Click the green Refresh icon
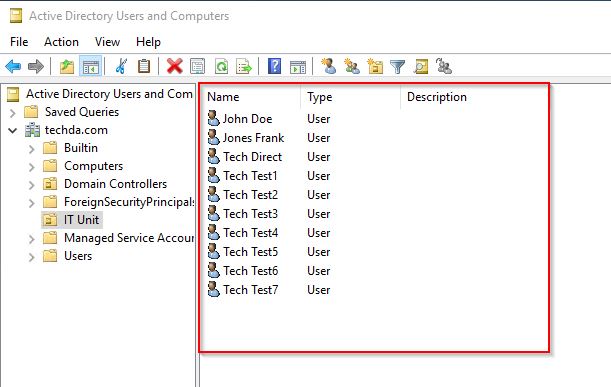611x387 pixels. coord(221,67)
